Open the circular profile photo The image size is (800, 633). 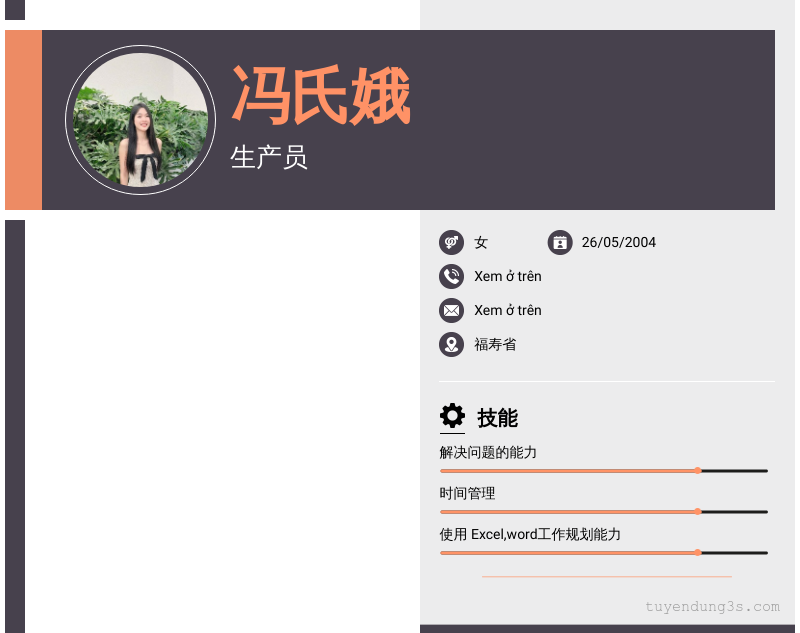(140, 120)
